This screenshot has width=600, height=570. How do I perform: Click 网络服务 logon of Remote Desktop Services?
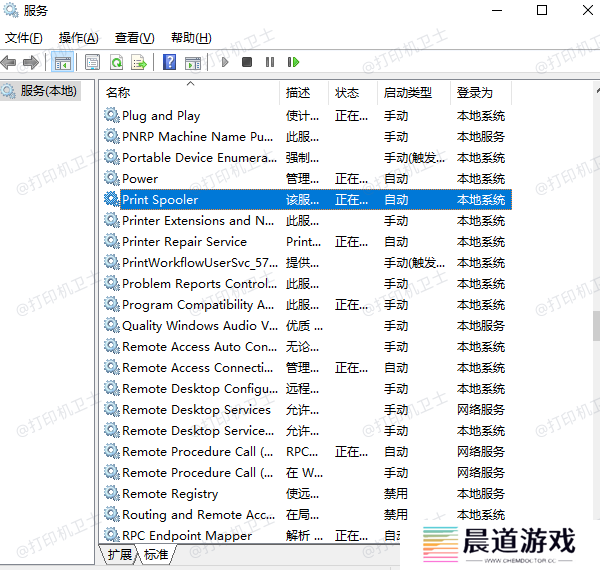pos(481,410)
